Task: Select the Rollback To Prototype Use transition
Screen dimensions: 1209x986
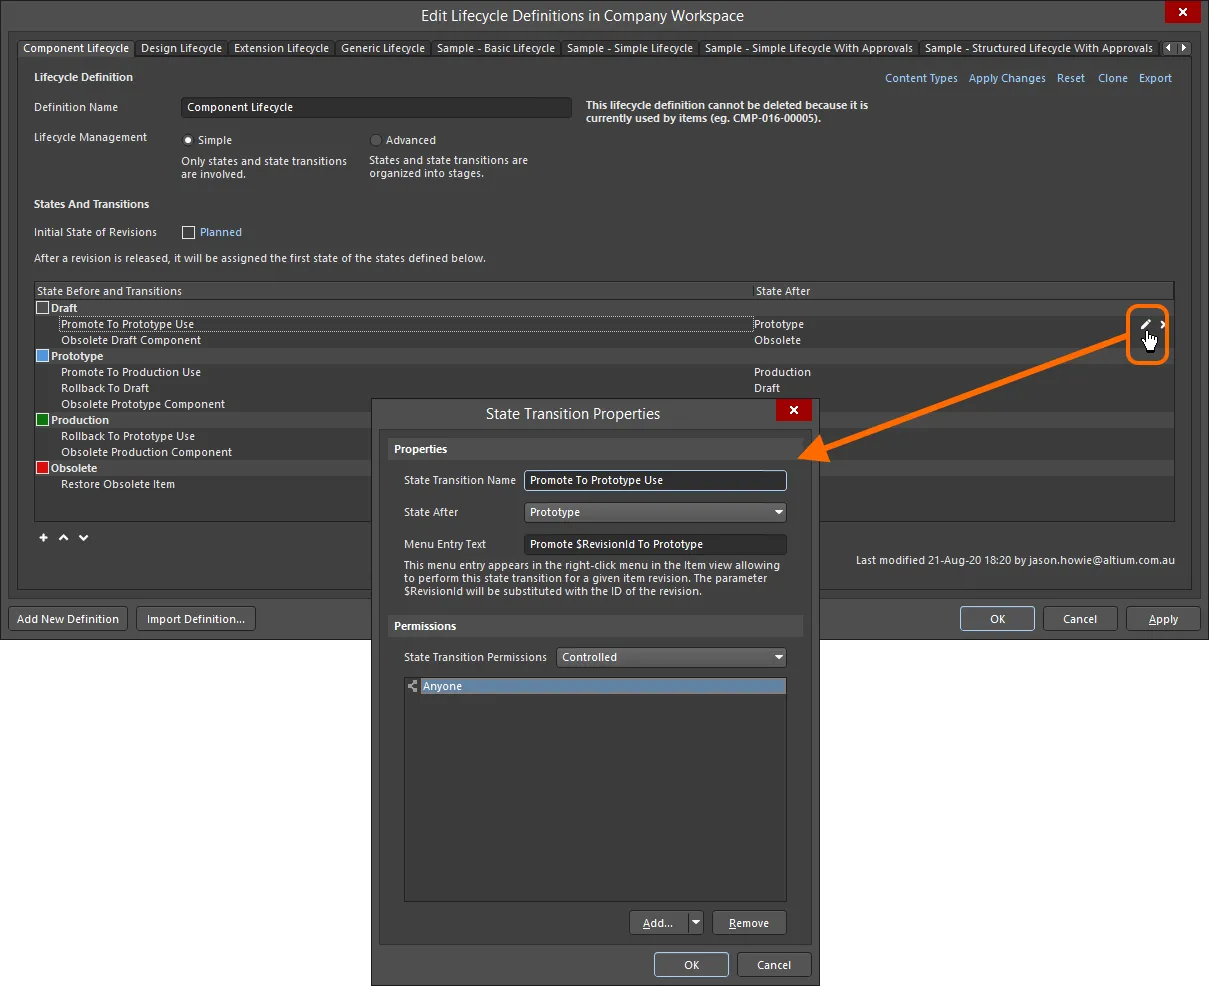Action: click(x=128, y=436)
